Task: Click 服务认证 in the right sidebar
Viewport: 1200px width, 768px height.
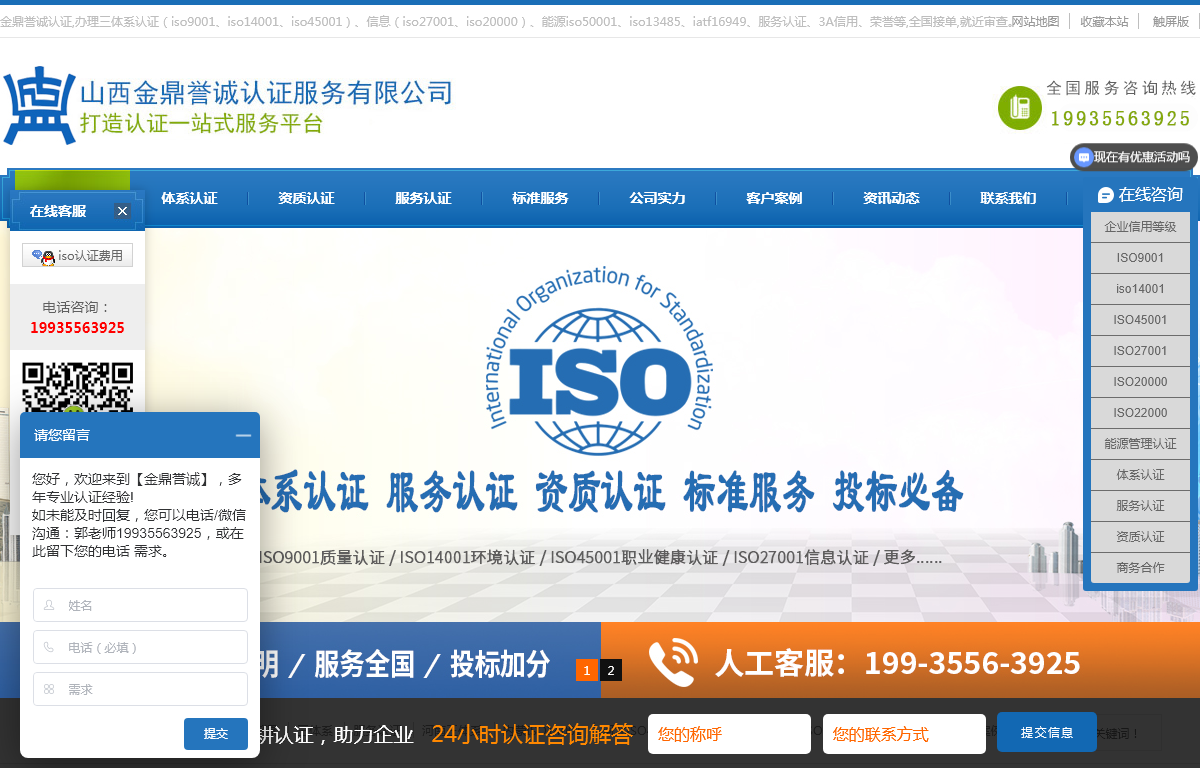Action: pyautogui.click(x=1140, y=506)
